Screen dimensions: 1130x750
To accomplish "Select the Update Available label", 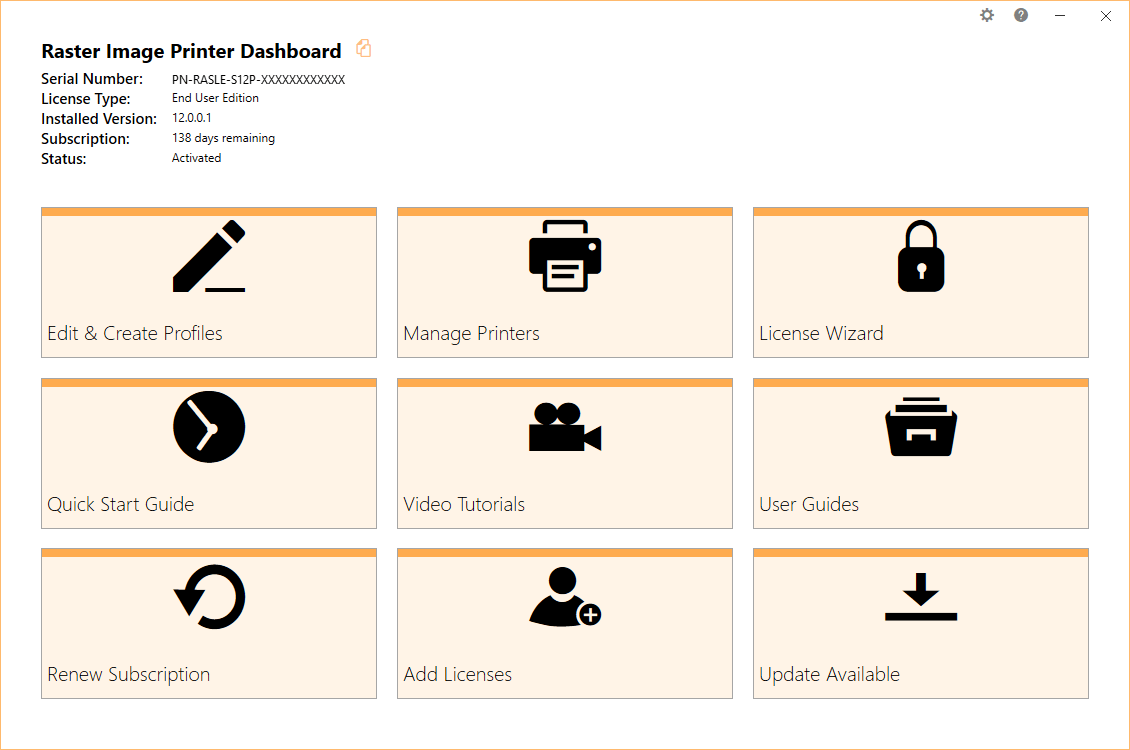I will 829,675.
